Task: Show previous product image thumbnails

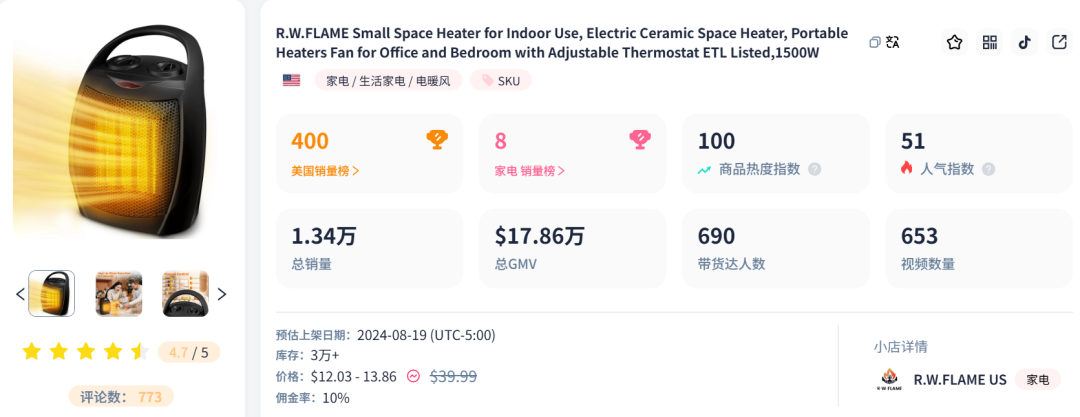Action: pos(20,294)
